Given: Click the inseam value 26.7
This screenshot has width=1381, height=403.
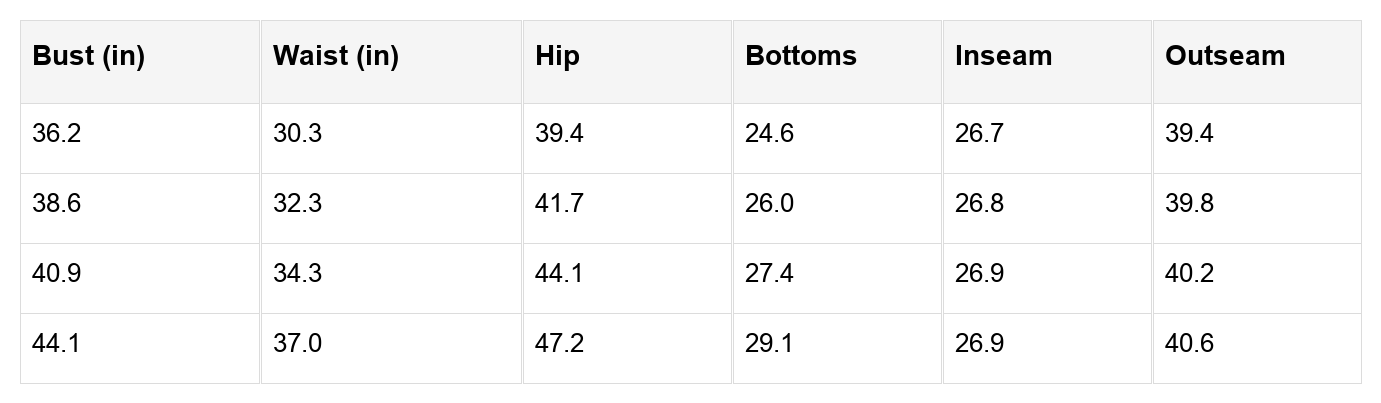Looking at the screenshot, I should [979, 134].
